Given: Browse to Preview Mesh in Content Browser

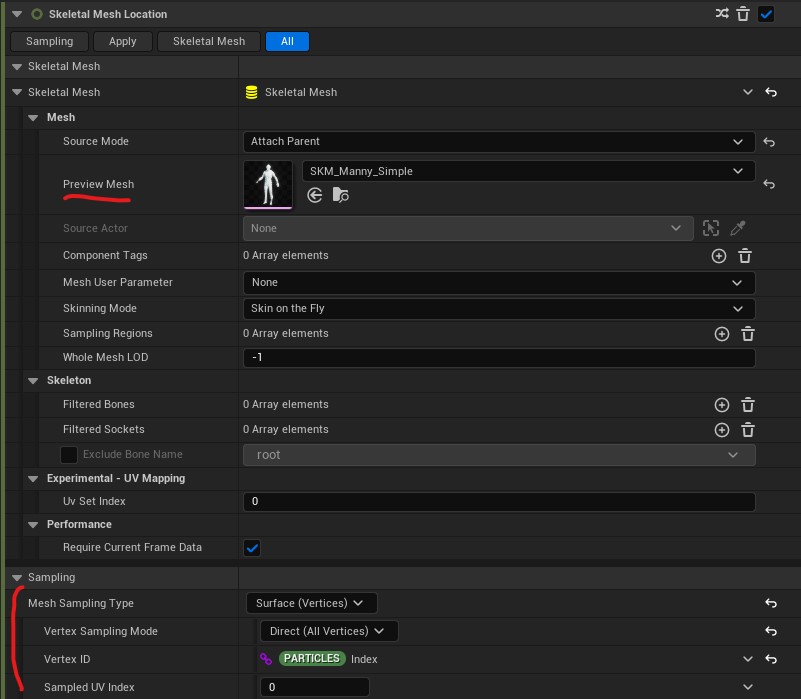Looking at the screenshot, I should [x=340, y=195].
